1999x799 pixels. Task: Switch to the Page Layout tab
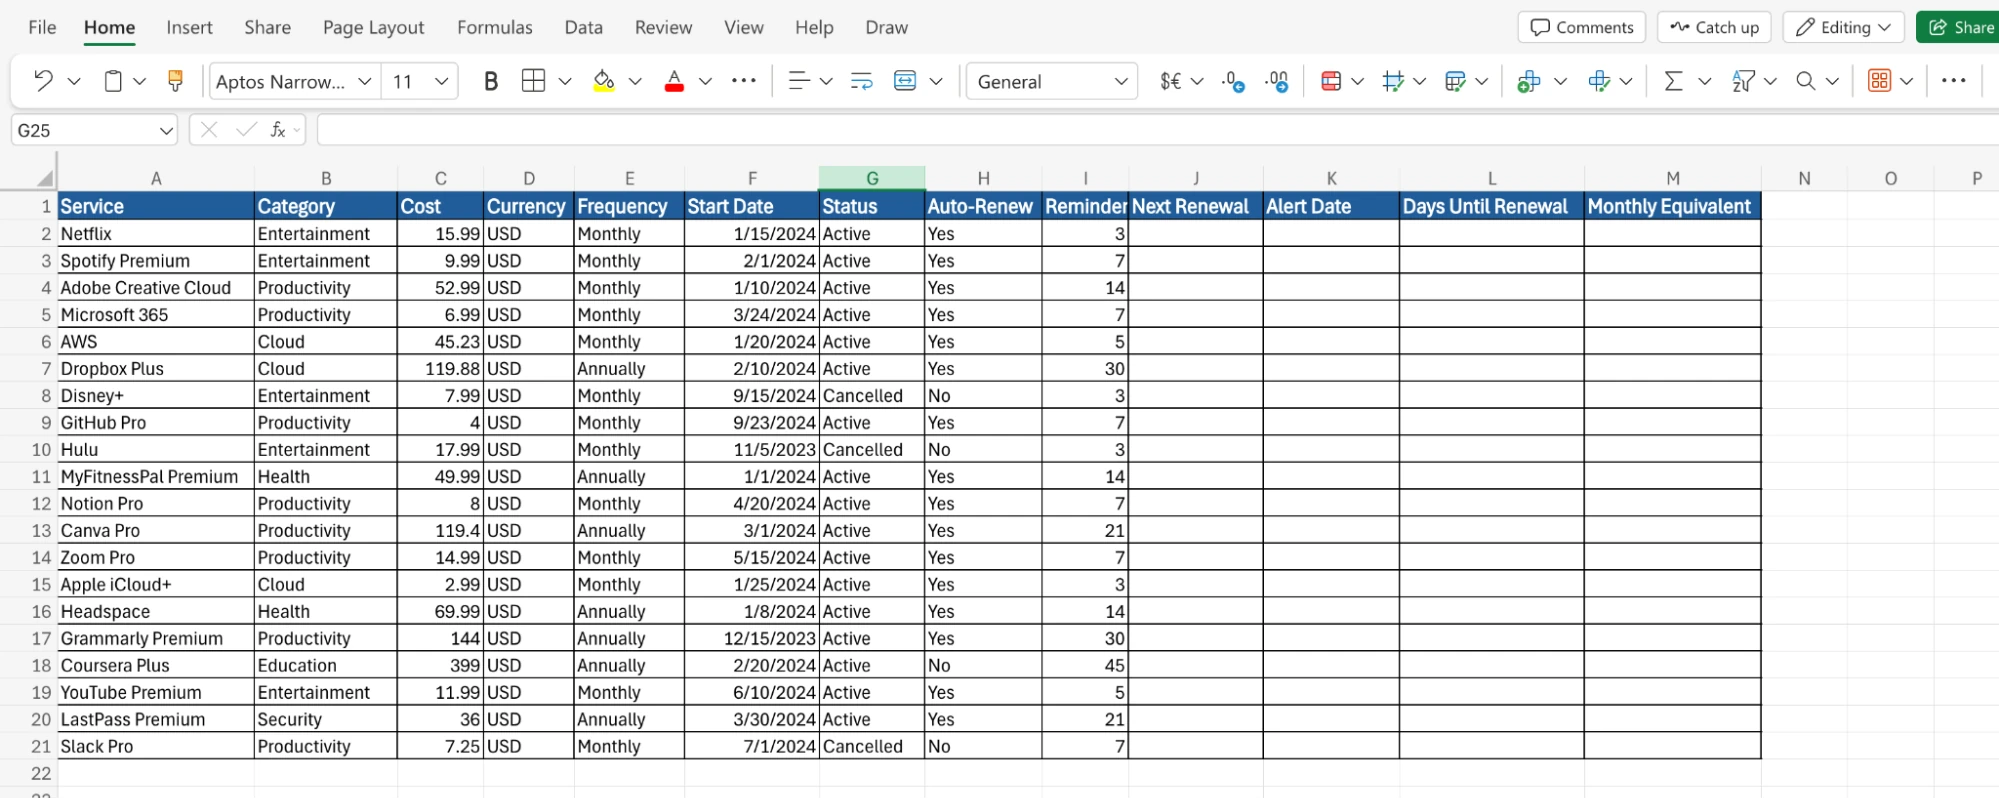[x=373, y=27]
